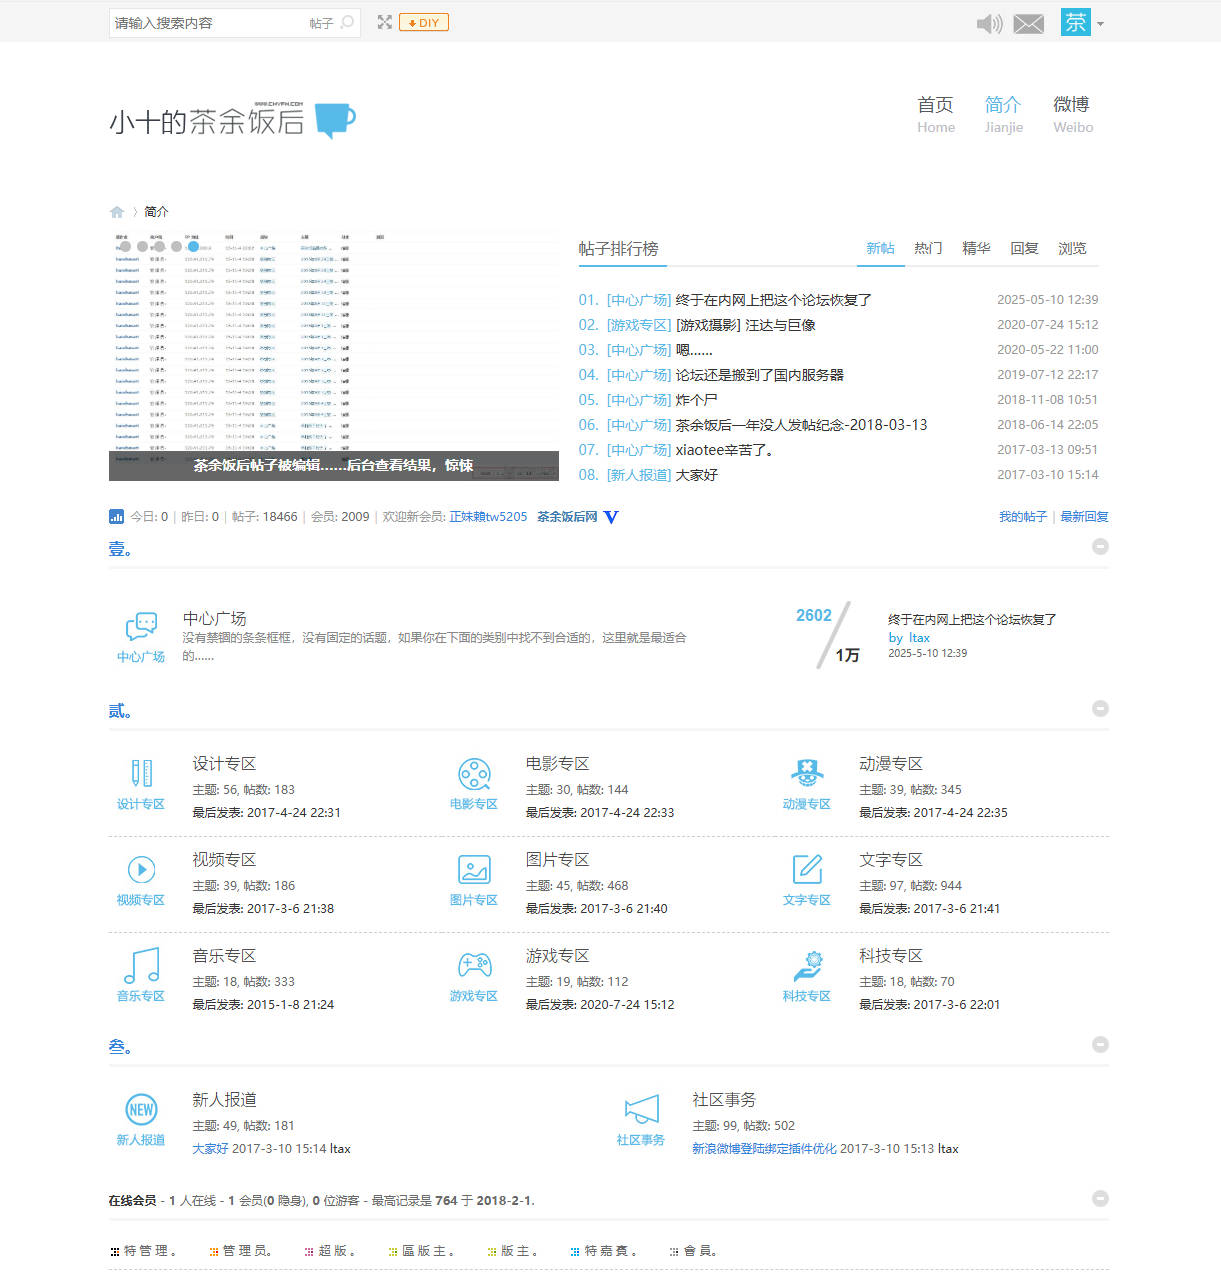
Task: Switch to the 浏览 ranking tab
Action: (1072, 248)
